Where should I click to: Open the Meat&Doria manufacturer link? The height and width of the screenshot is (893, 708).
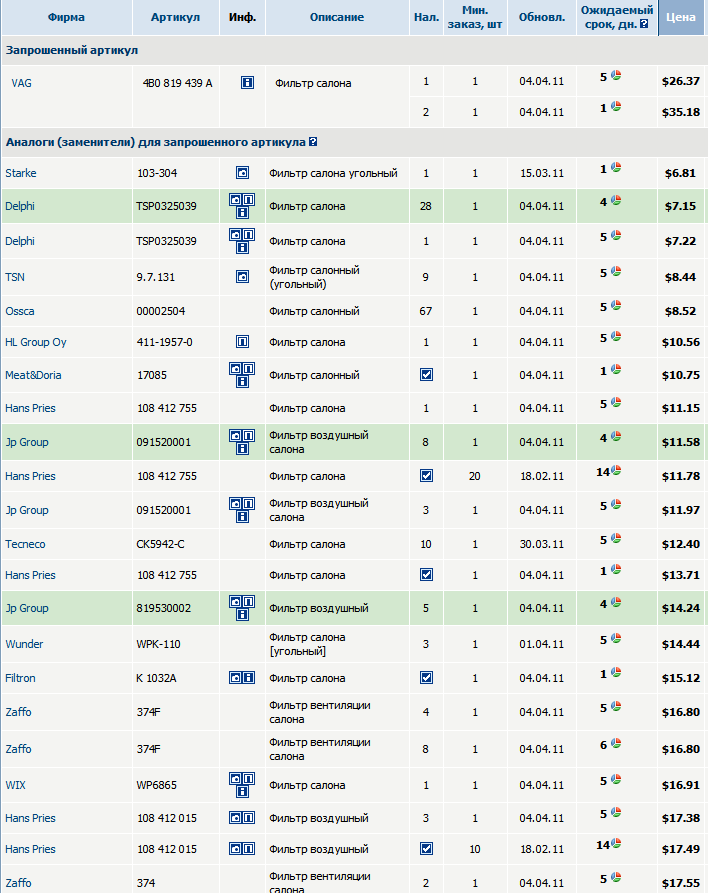click(33, 375)
